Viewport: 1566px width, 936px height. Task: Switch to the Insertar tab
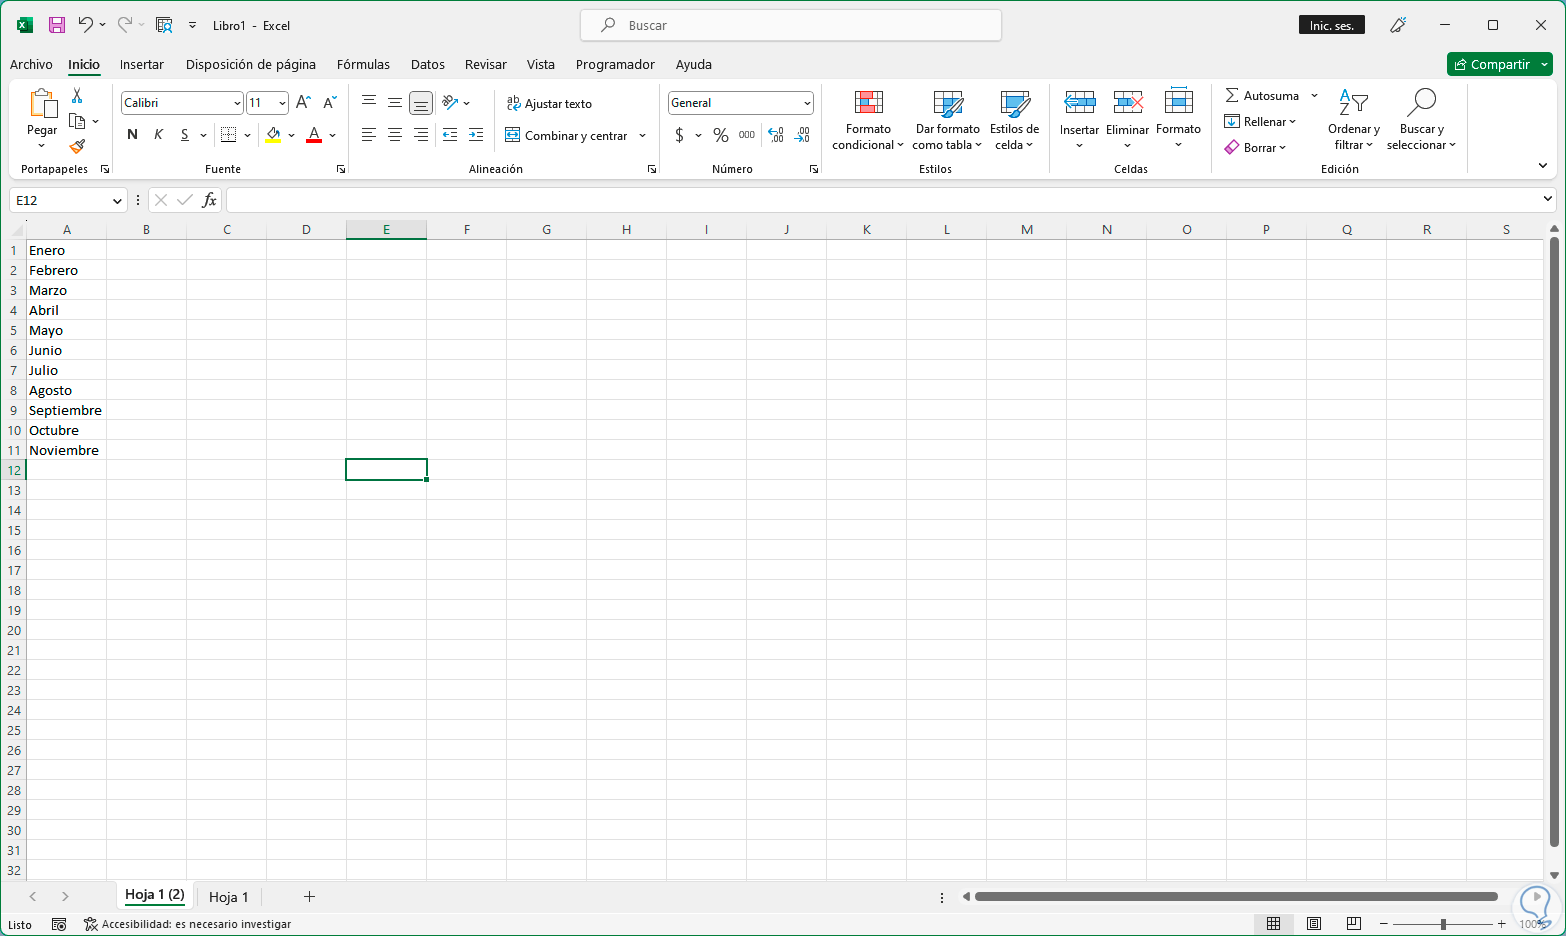pos(142,64)
